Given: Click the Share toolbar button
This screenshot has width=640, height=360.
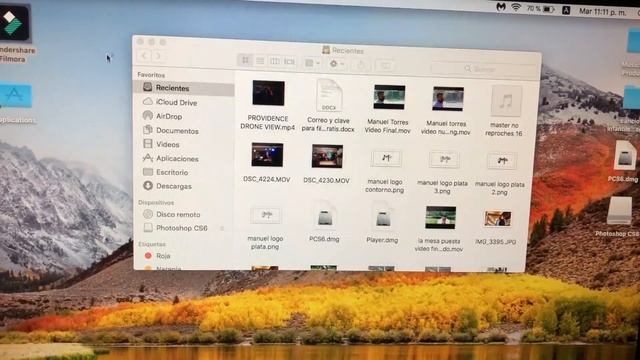Looking at the screenshot, I should (x=361, y=64).
